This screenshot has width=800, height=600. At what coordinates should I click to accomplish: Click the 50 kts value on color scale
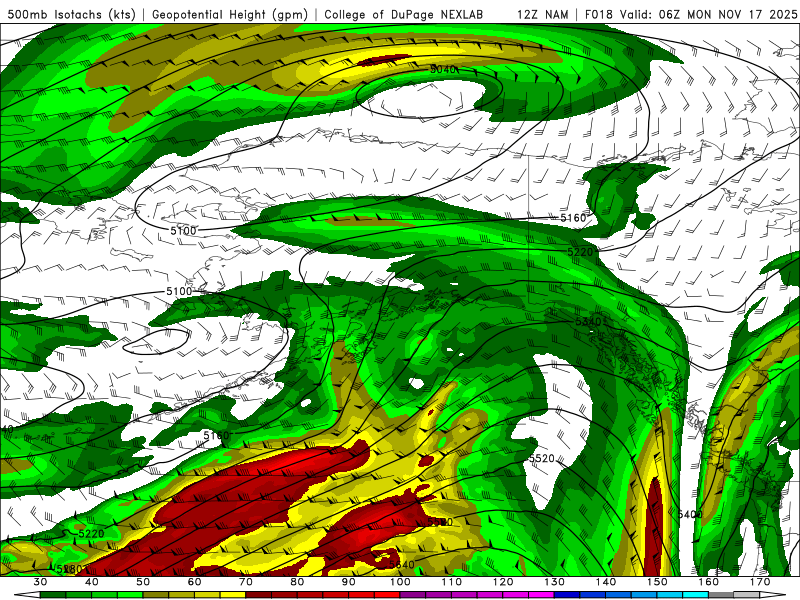(143, 582)
